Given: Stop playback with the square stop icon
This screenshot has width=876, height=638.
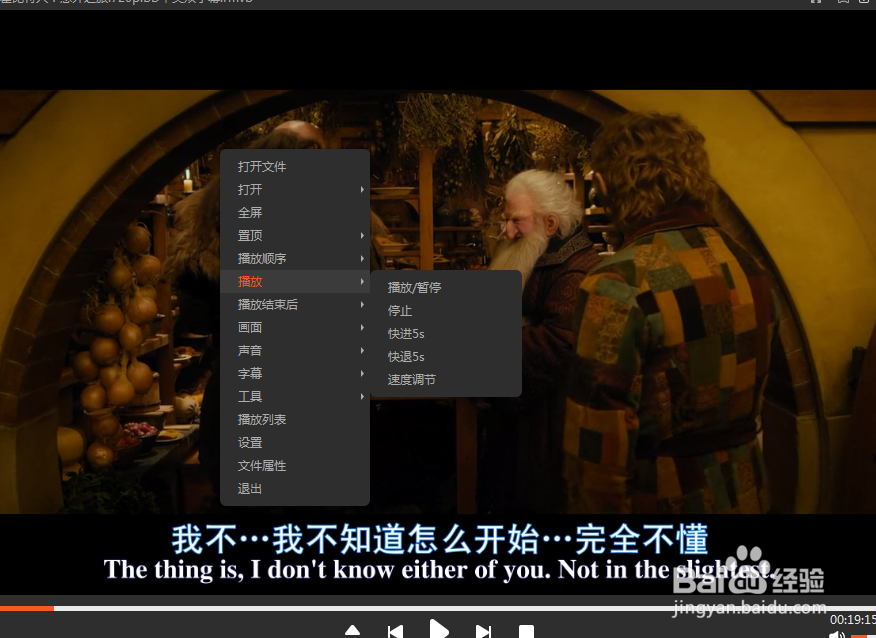Looking at the screenshot, I should [526, 631].
